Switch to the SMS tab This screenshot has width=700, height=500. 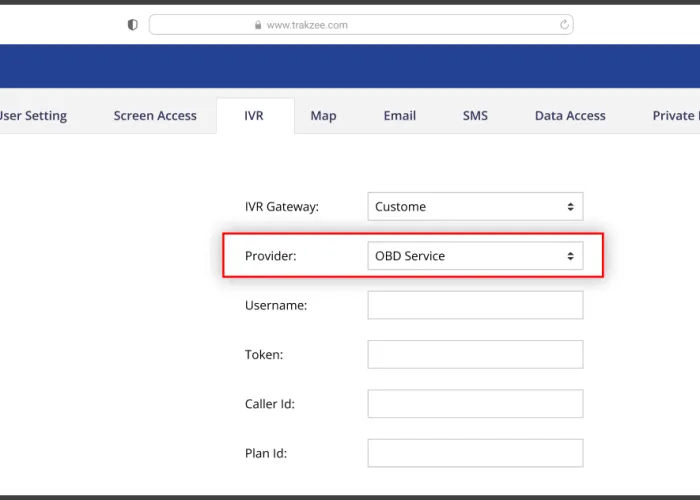[x=475, y=116]
